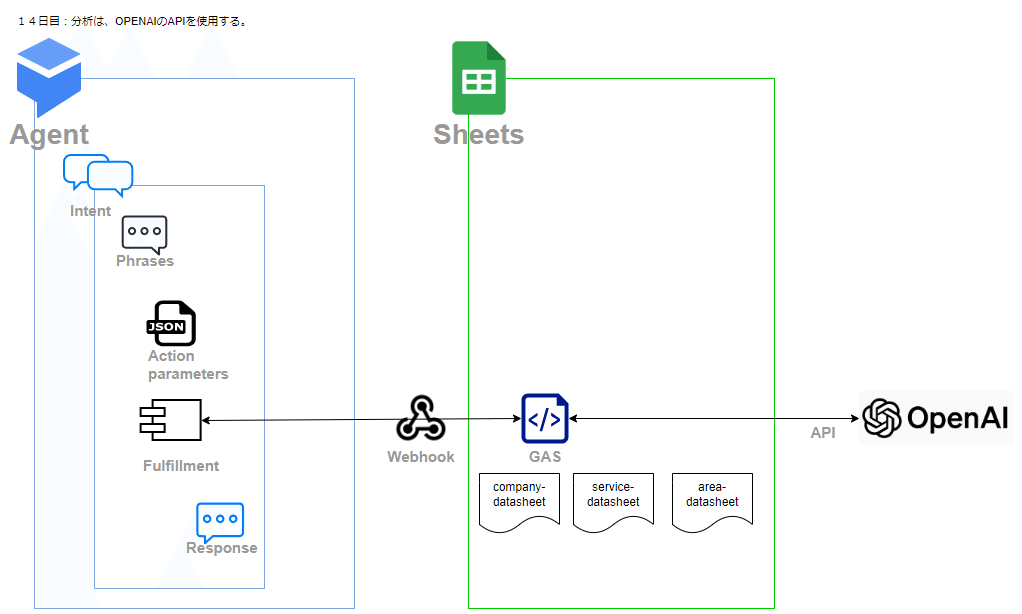Select the API label near OpenAI
This screenshot has height=614, width=1022.
(x=823, y=433)
